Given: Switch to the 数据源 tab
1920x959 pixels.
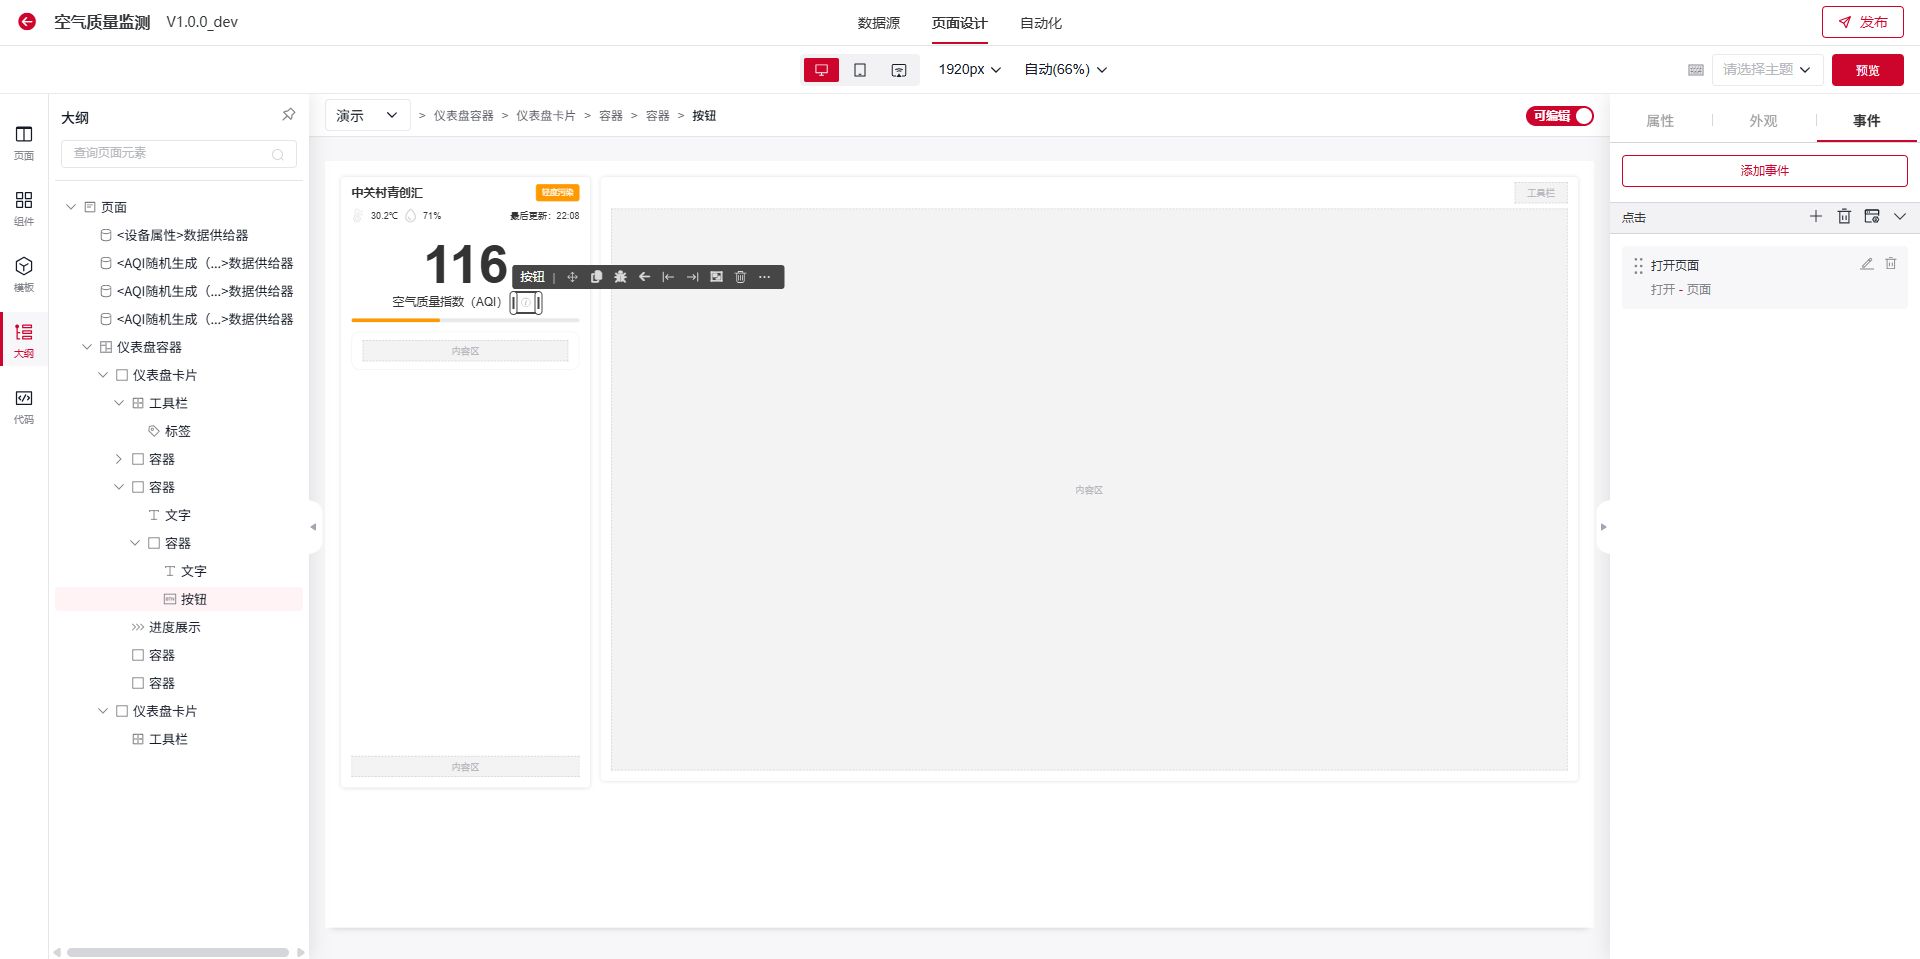Looking at the screenshot, I should pos(878,23).
